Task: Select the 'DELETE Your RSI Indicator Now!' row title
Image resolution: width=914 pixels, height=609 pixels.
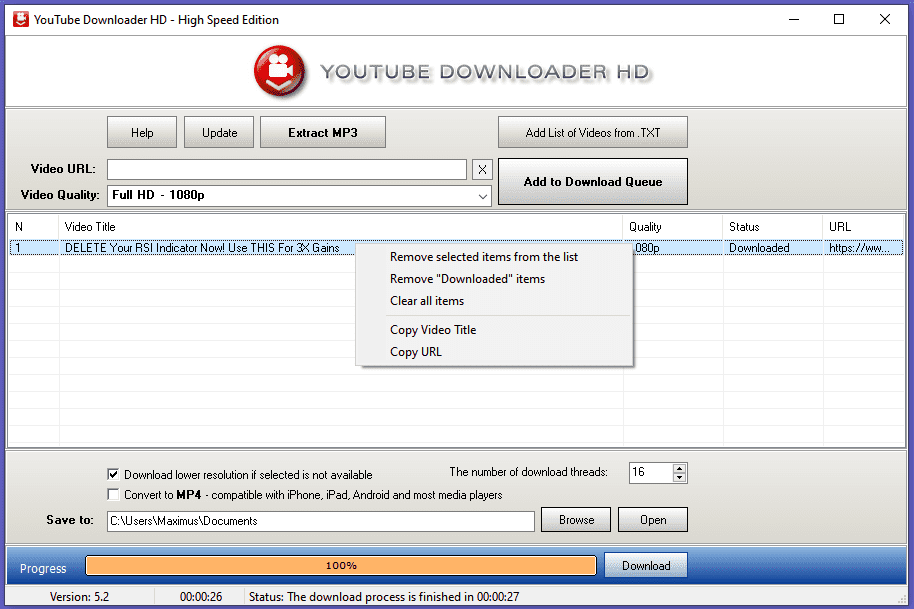Action: tap(202, 248)
